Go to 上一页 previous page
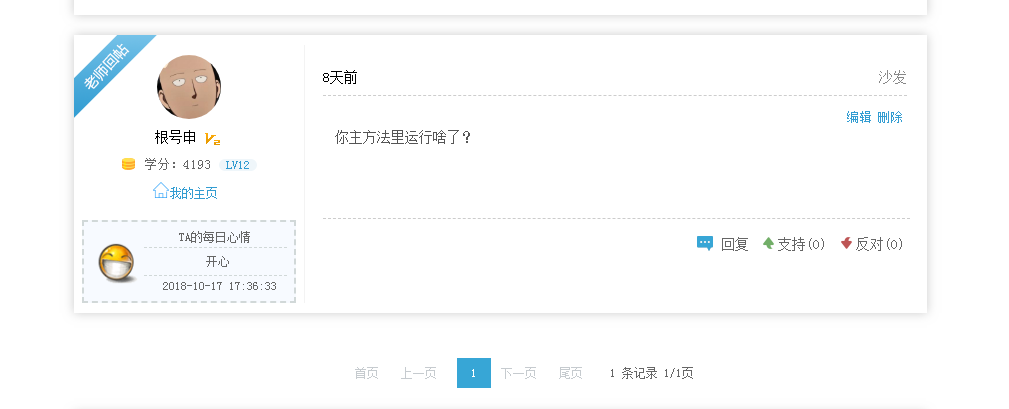The height and width of the screenshot is (409, 1009). point(418,373)
